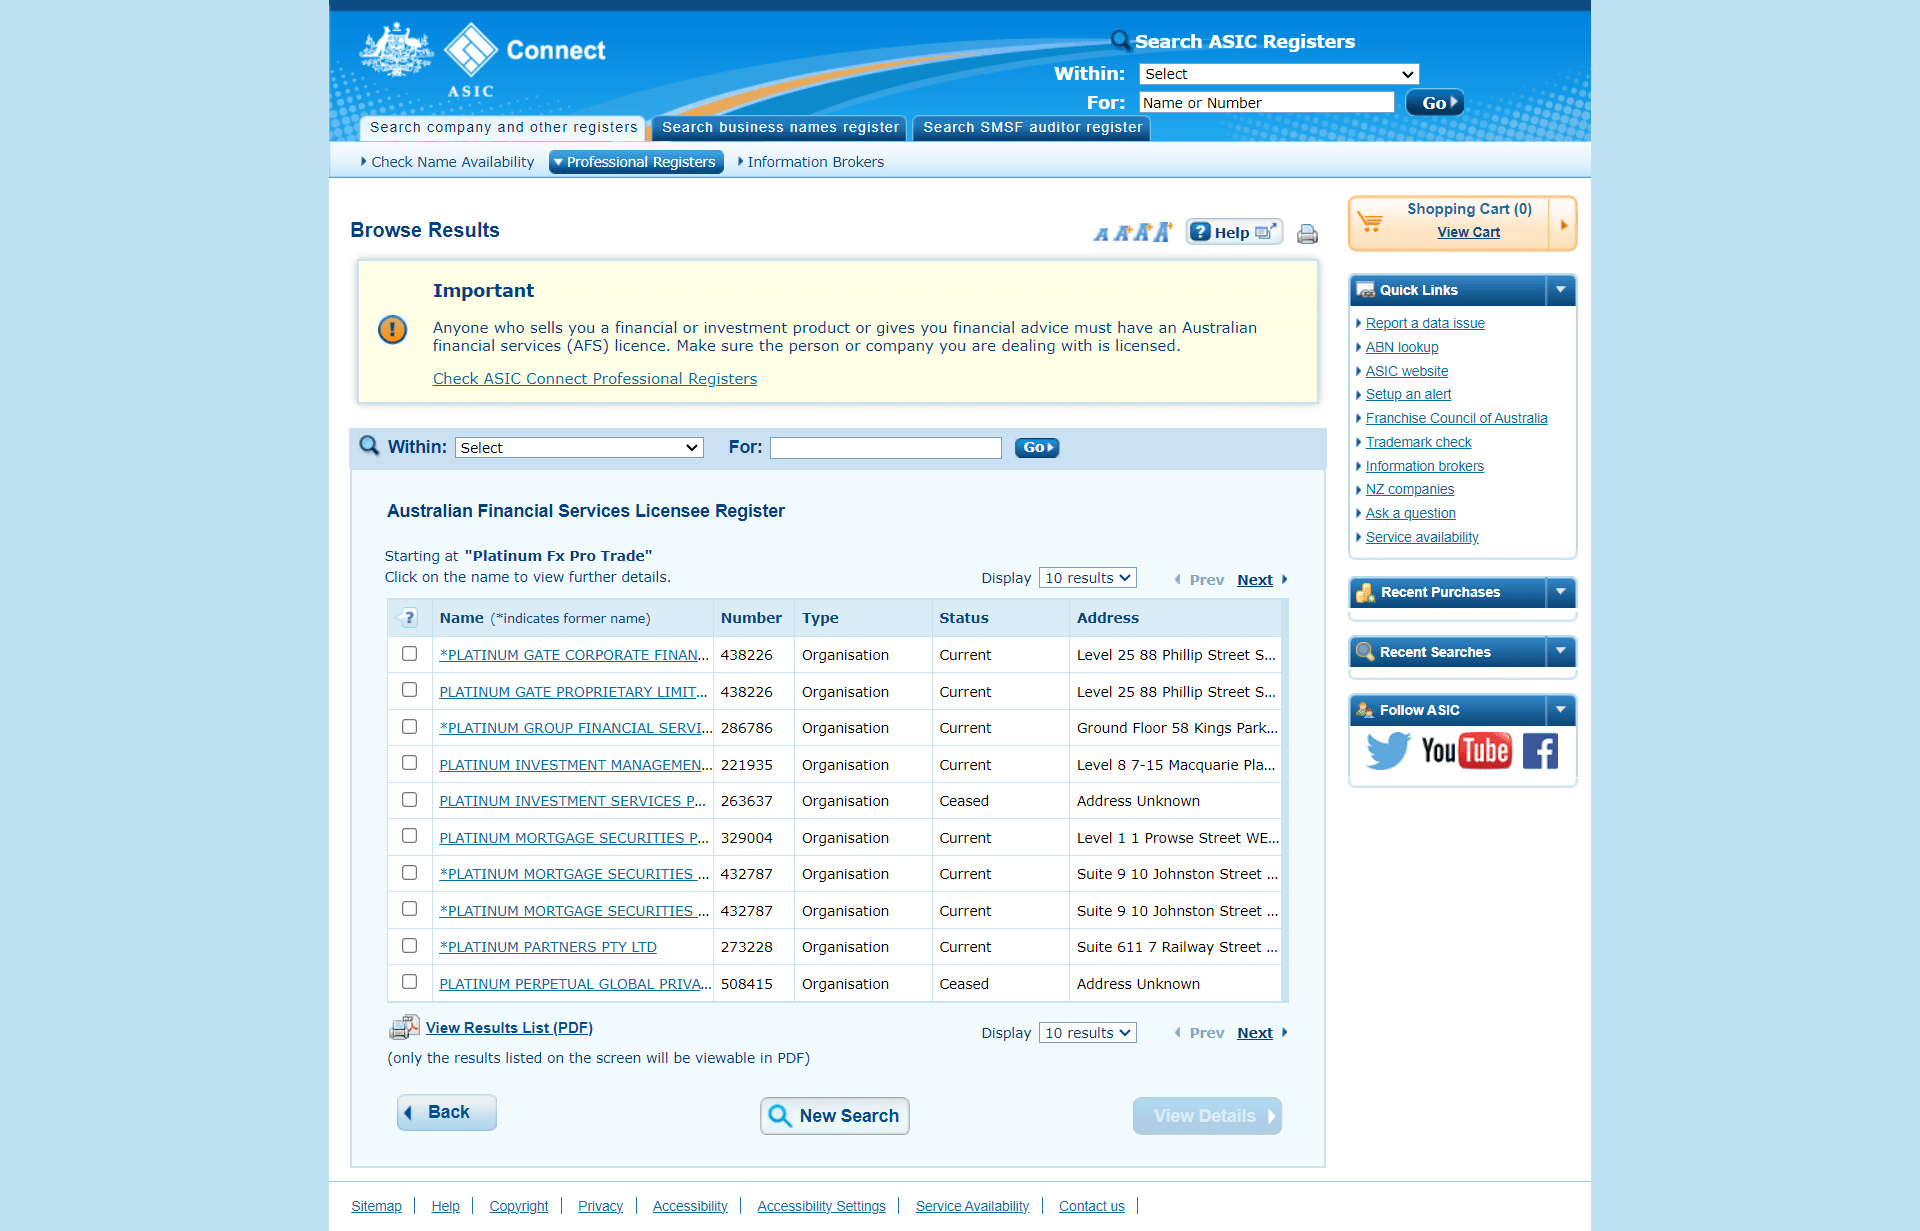1920x1231 pixels.
Task: Click the New Search button
Action: pos(835,1116)
